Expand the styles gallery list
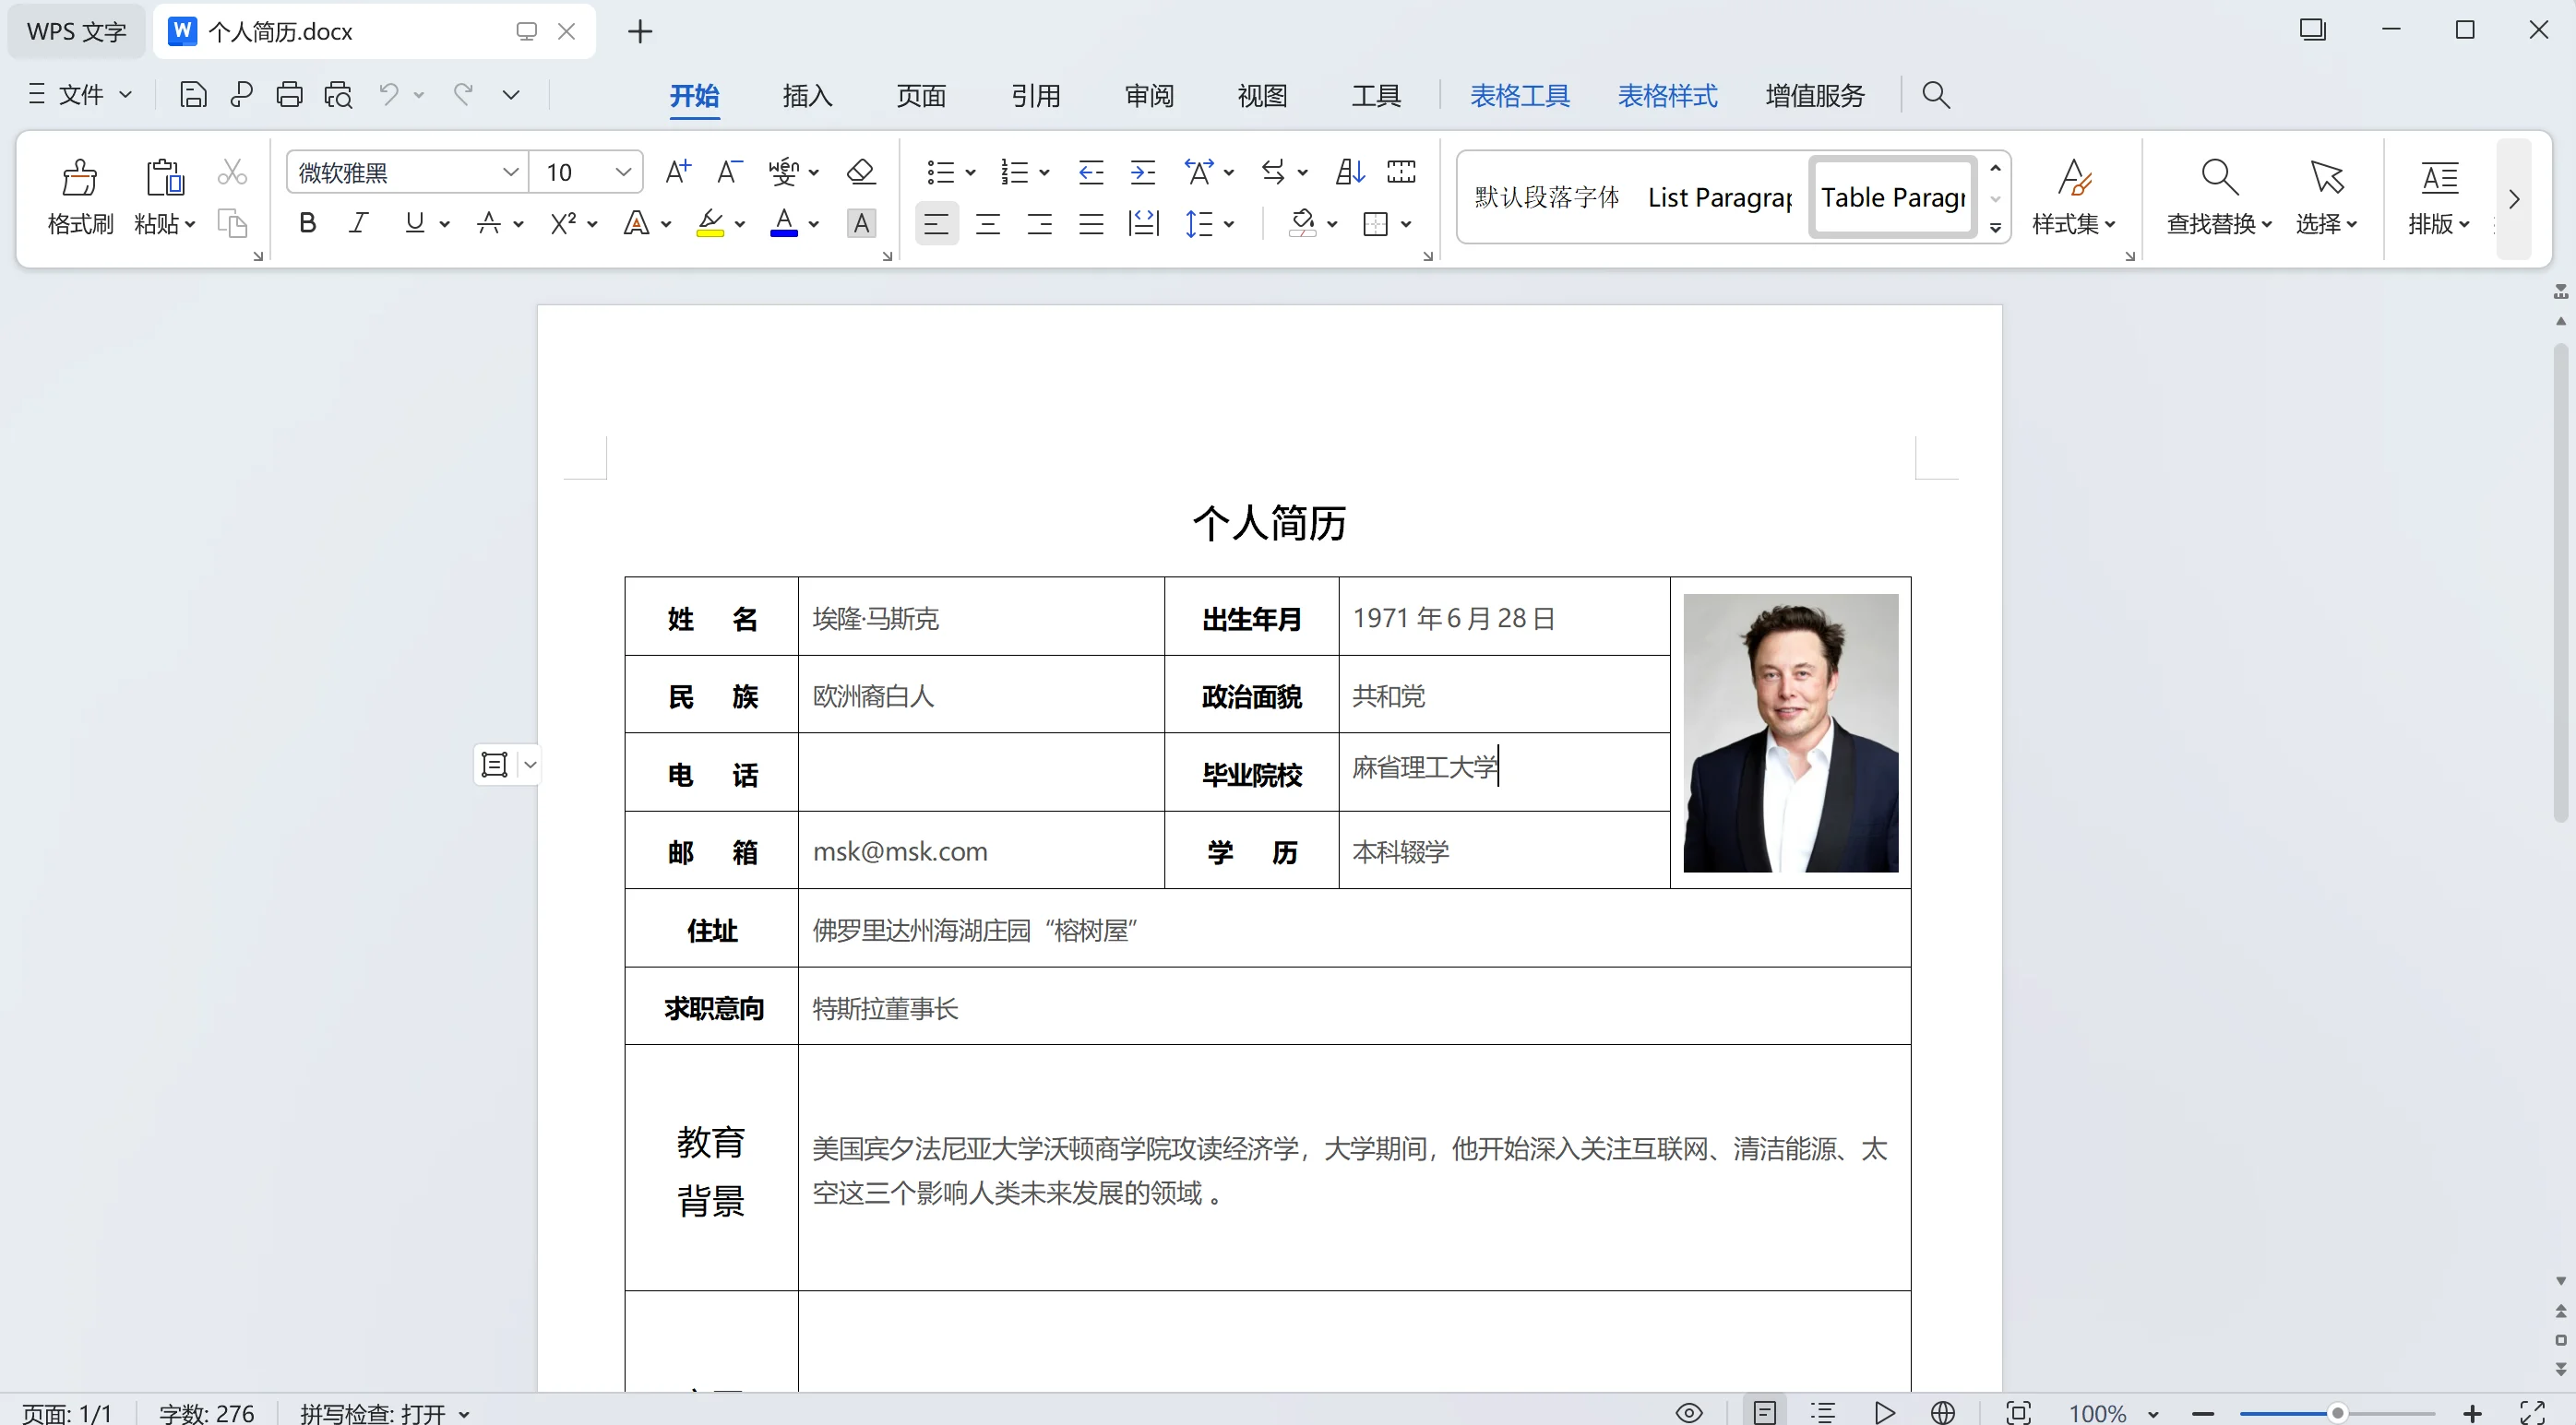This screenshot has height=1425, width=2576. click(x=1995, y=228)
